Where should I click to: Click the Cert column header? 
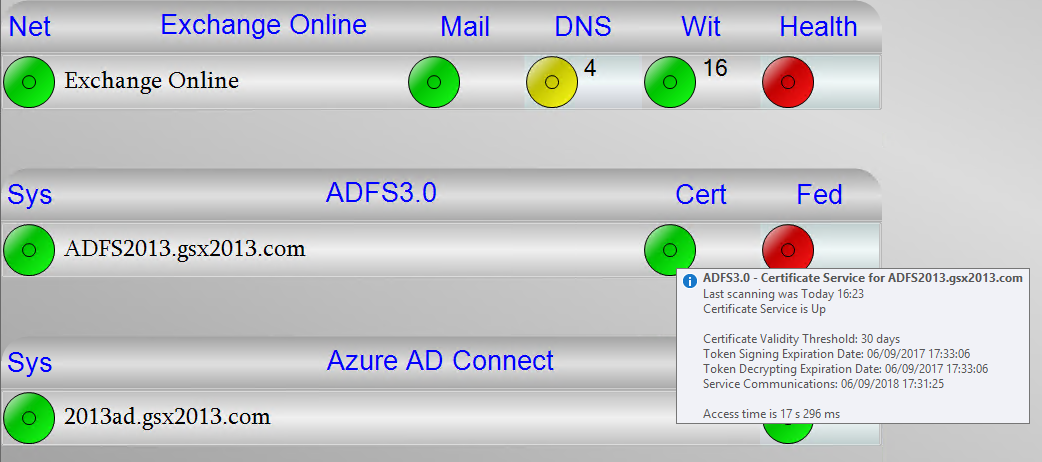(x=701, y=195)
